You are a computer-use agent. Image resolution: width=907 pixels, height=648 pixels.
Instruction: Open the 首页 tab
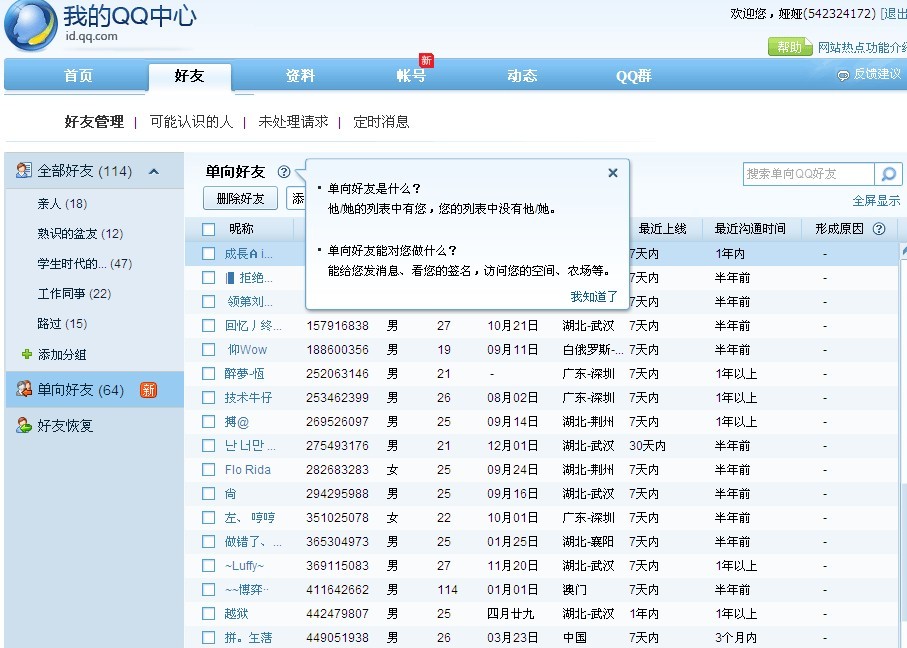pyautogui.click(x=78, y=76)
